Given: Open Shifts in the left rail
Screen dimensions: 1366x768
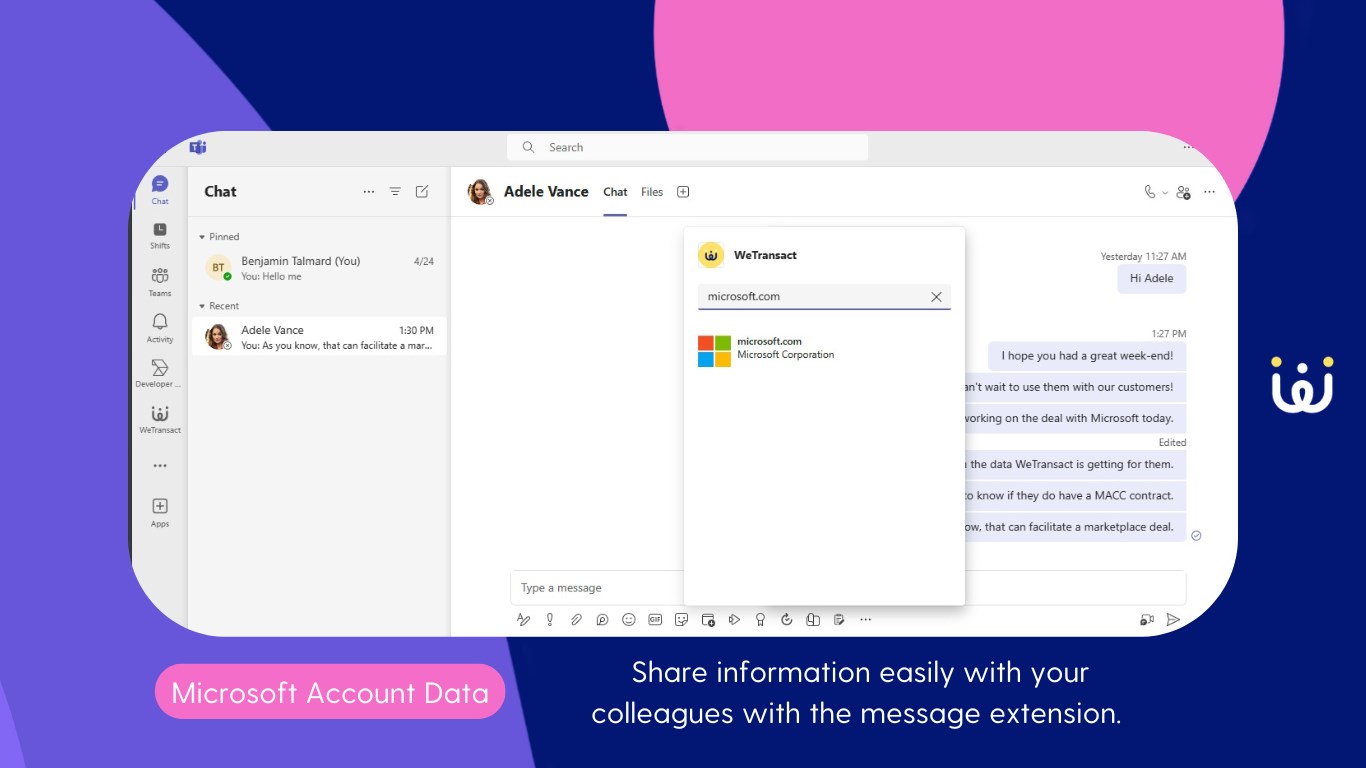Looking at the screenshot, I should [160, 236].
